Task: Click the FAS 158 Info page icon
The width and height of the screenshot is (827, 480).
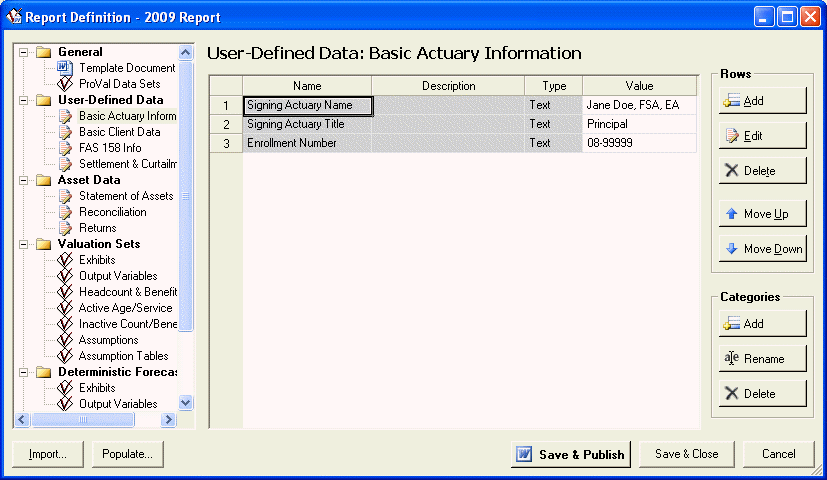Action: tap(65, 148)
